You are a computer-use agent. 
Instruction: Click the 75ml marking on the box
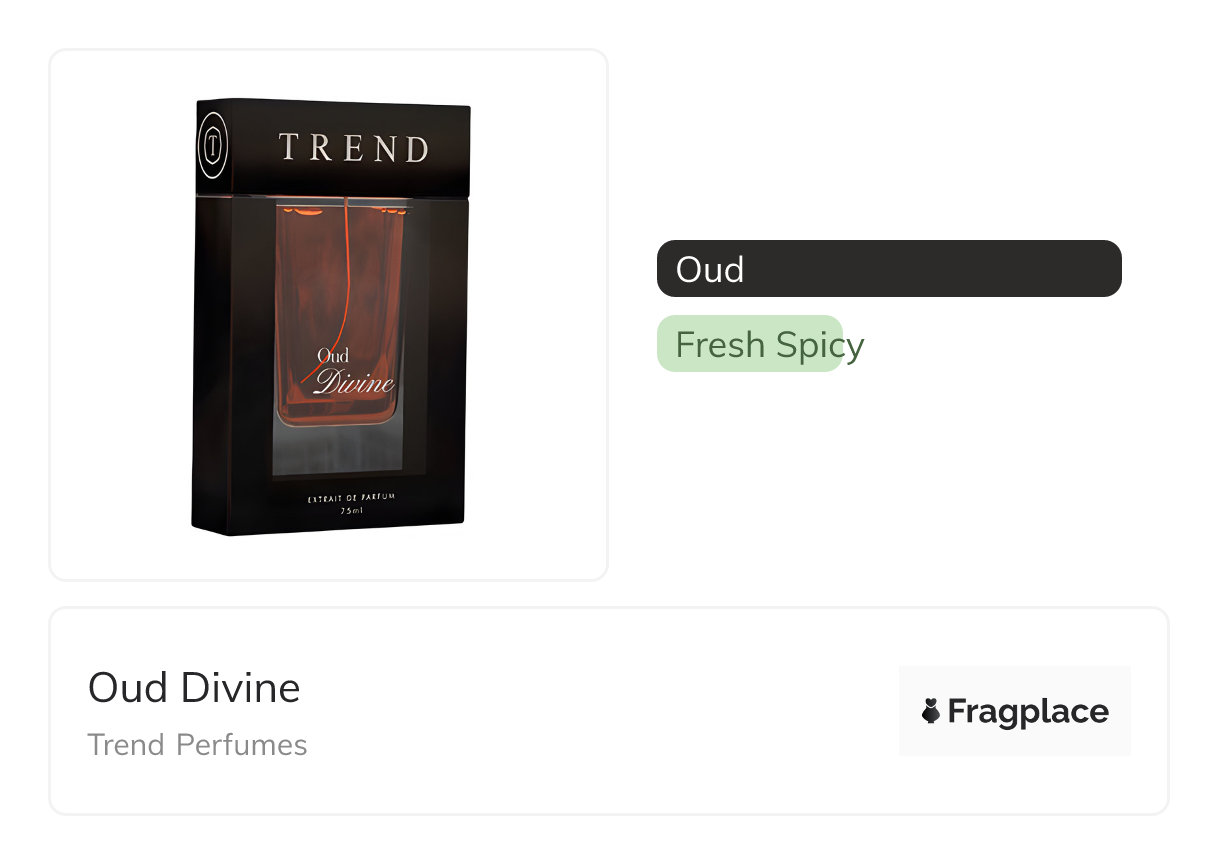point(351,510)
